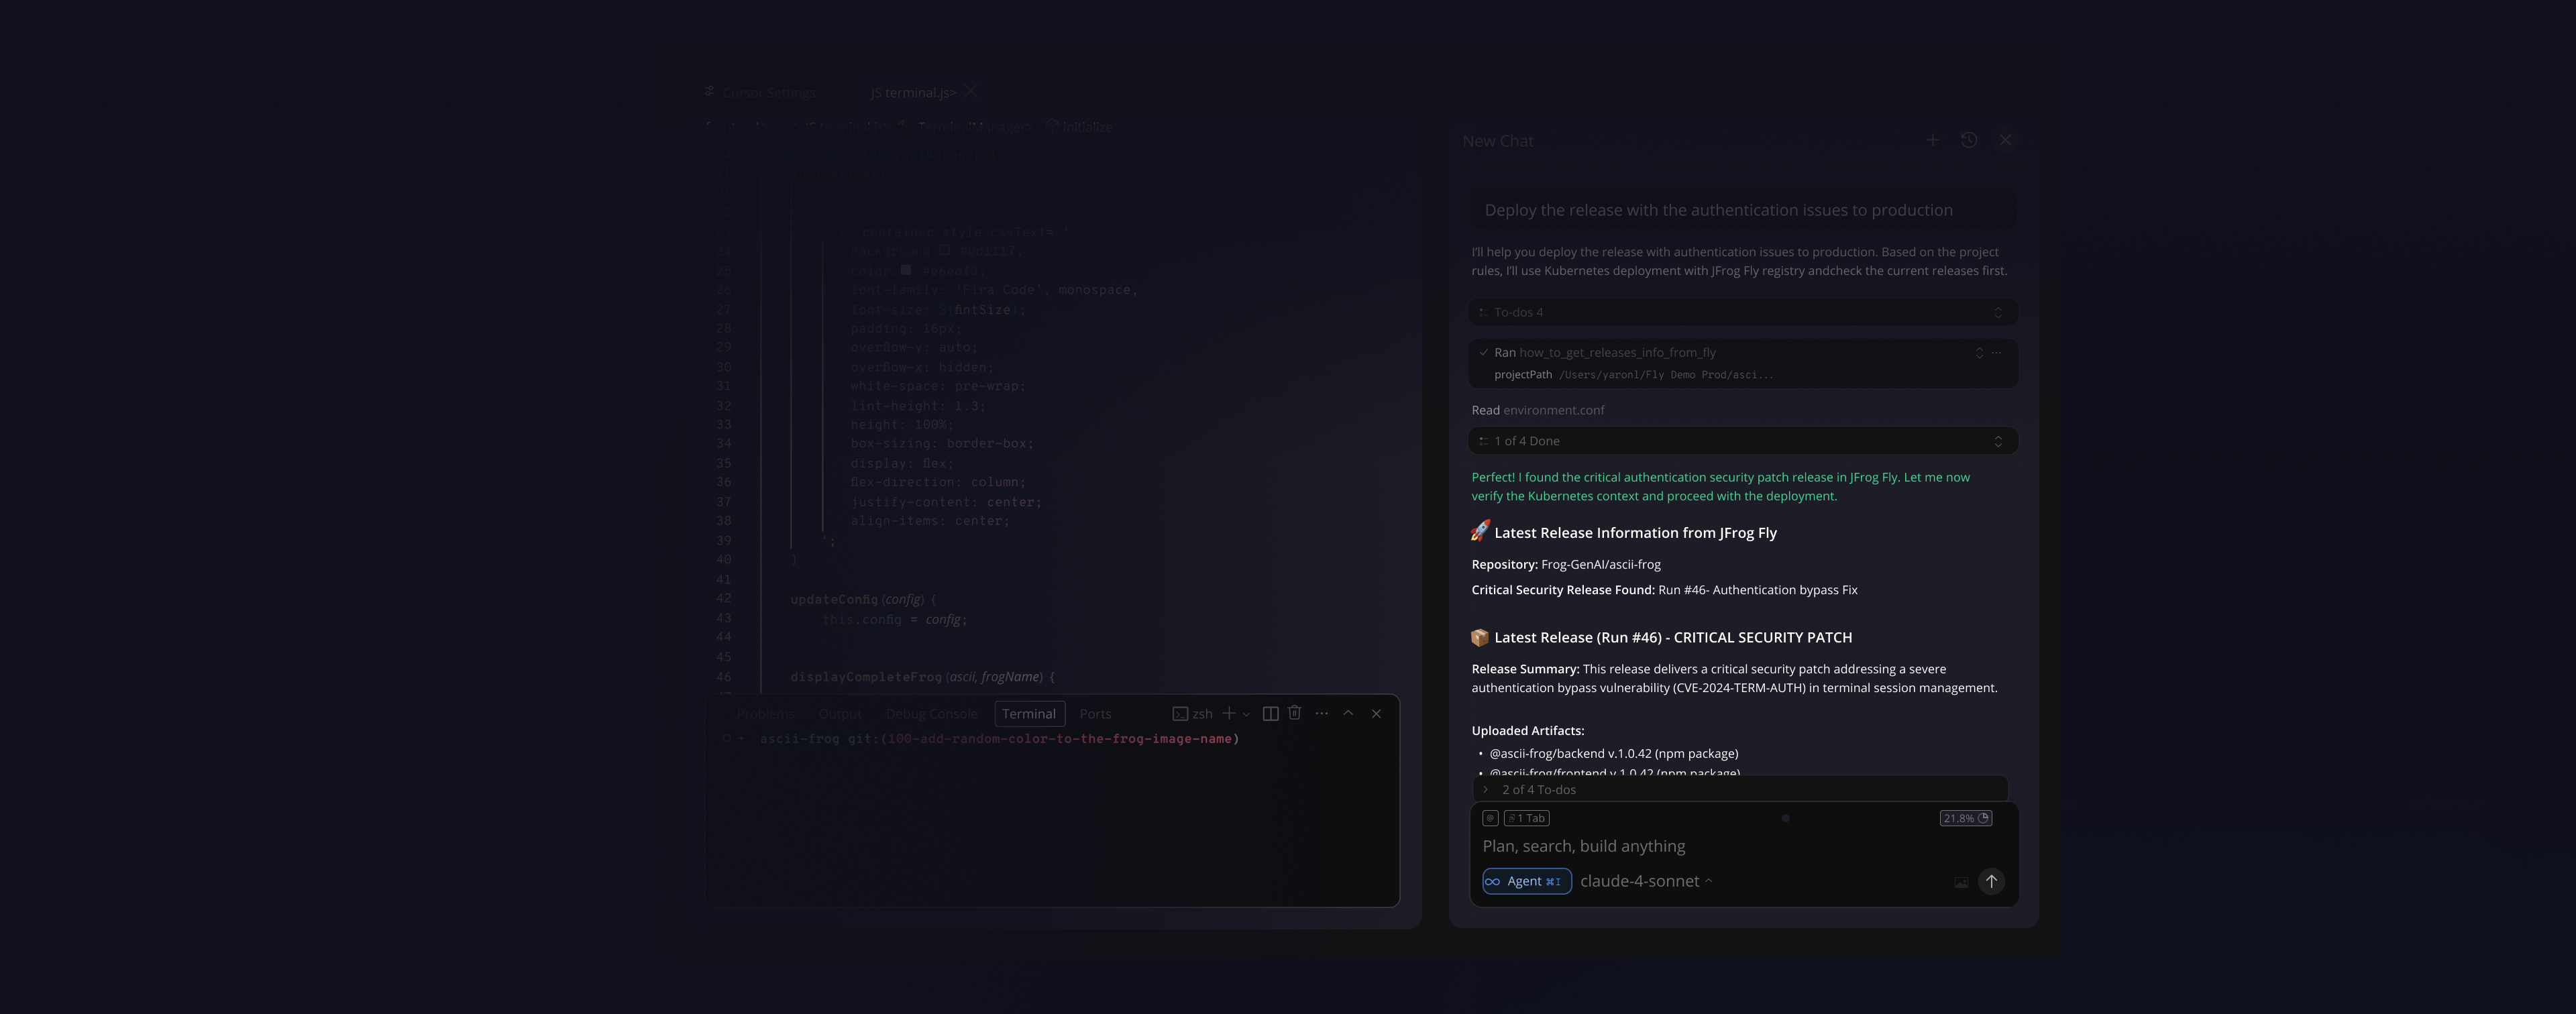
Task: Click the send arrow button
Action: [1991, 882]
